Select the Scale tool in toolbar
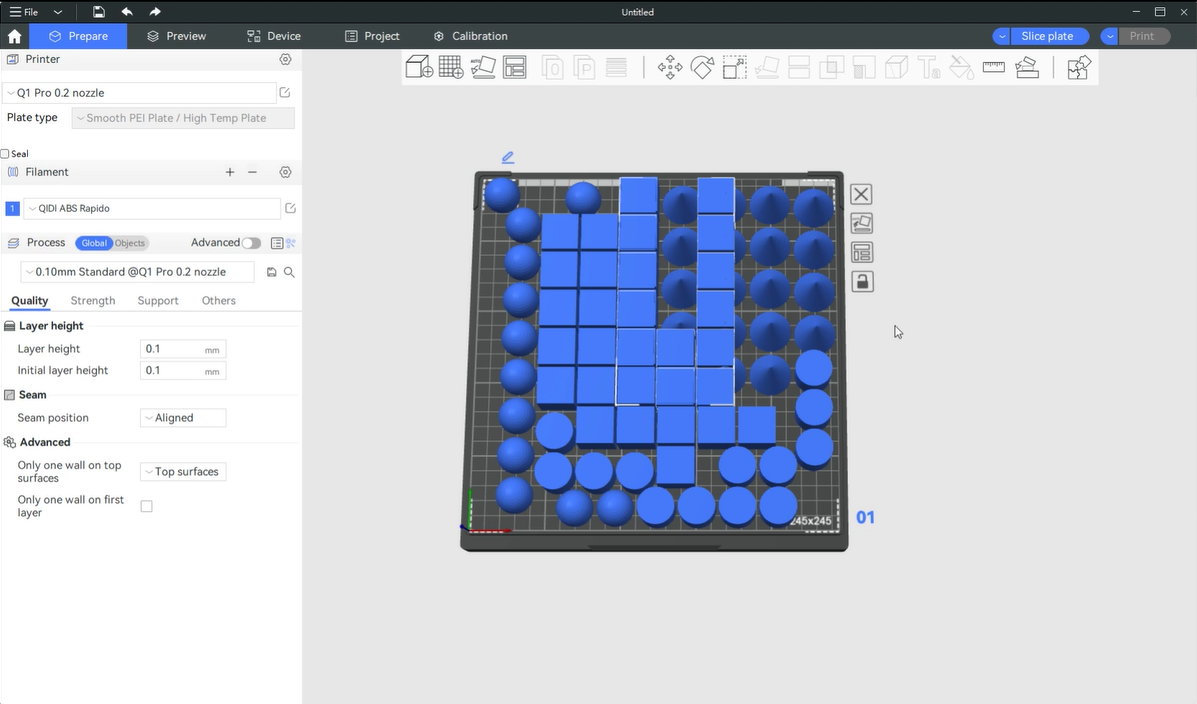Screen dimensions: 1197x704 click(x=734, y=68)
